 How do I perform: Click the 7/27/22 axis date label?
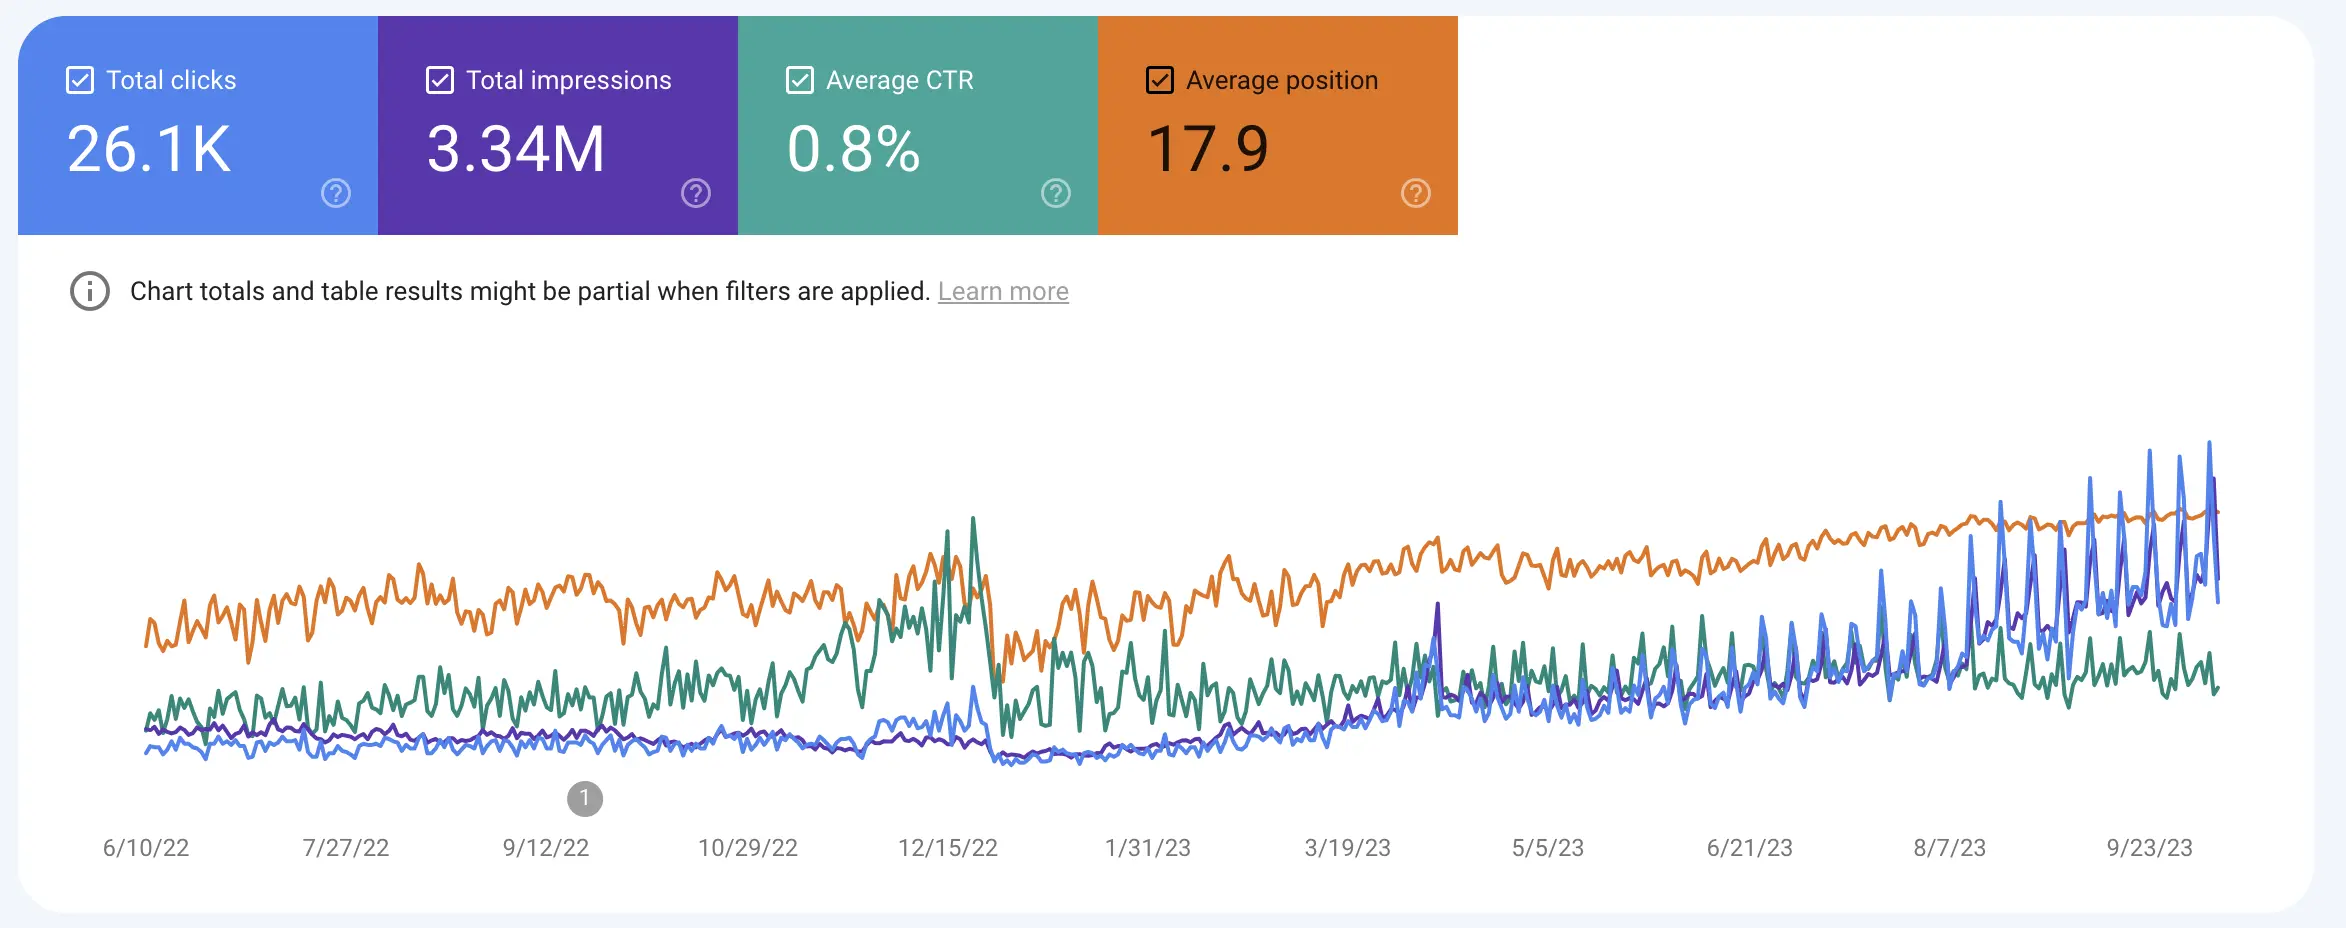tap(346, 848)
